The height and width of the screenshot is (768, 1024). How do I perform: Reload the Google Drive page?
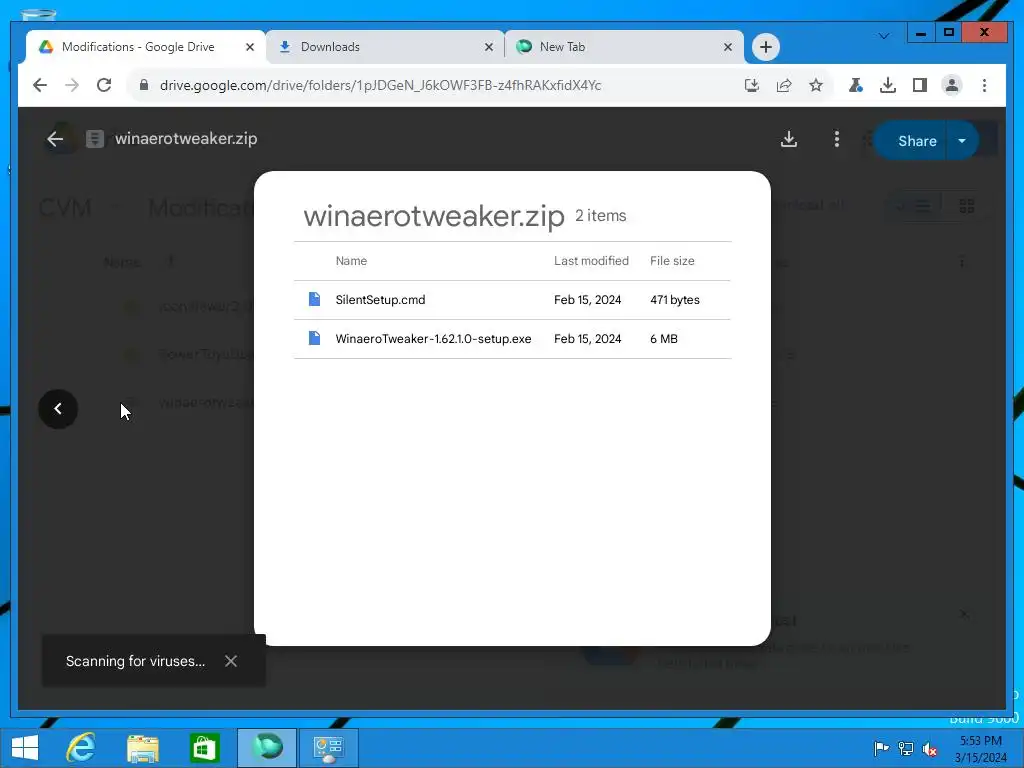coord(104,85)
